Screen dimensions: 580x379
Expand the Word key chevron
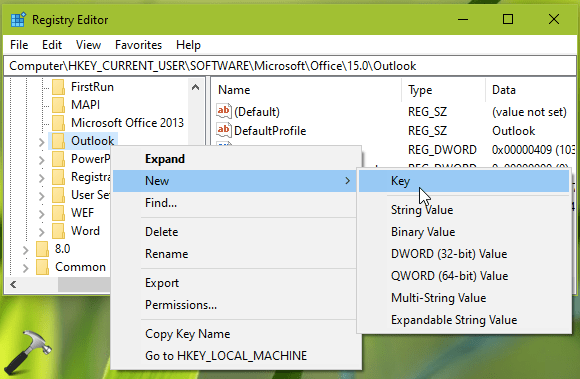click(41, 232)
